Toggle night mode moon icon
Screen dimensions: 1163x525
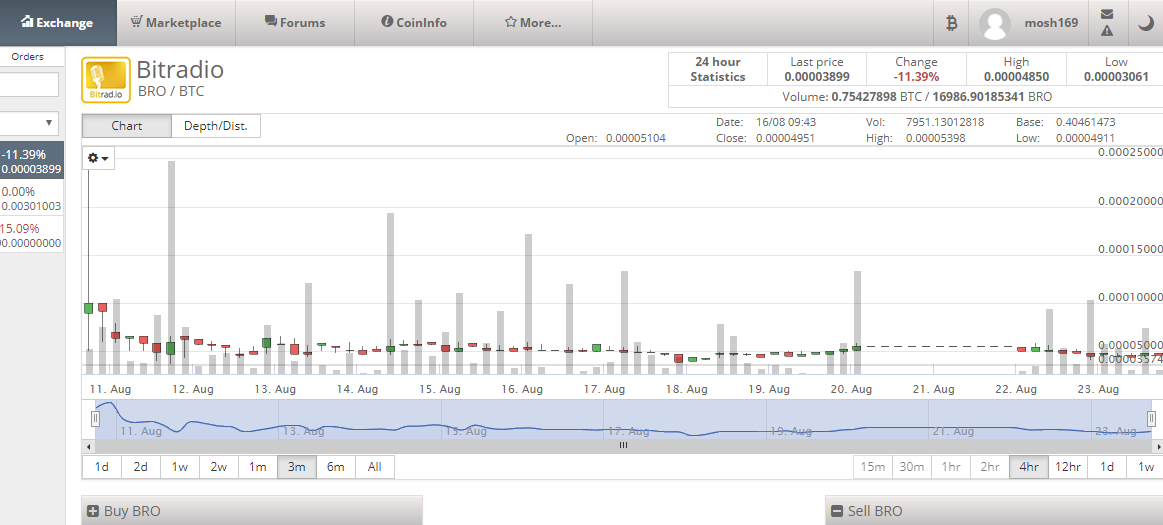pos(1145,23)
